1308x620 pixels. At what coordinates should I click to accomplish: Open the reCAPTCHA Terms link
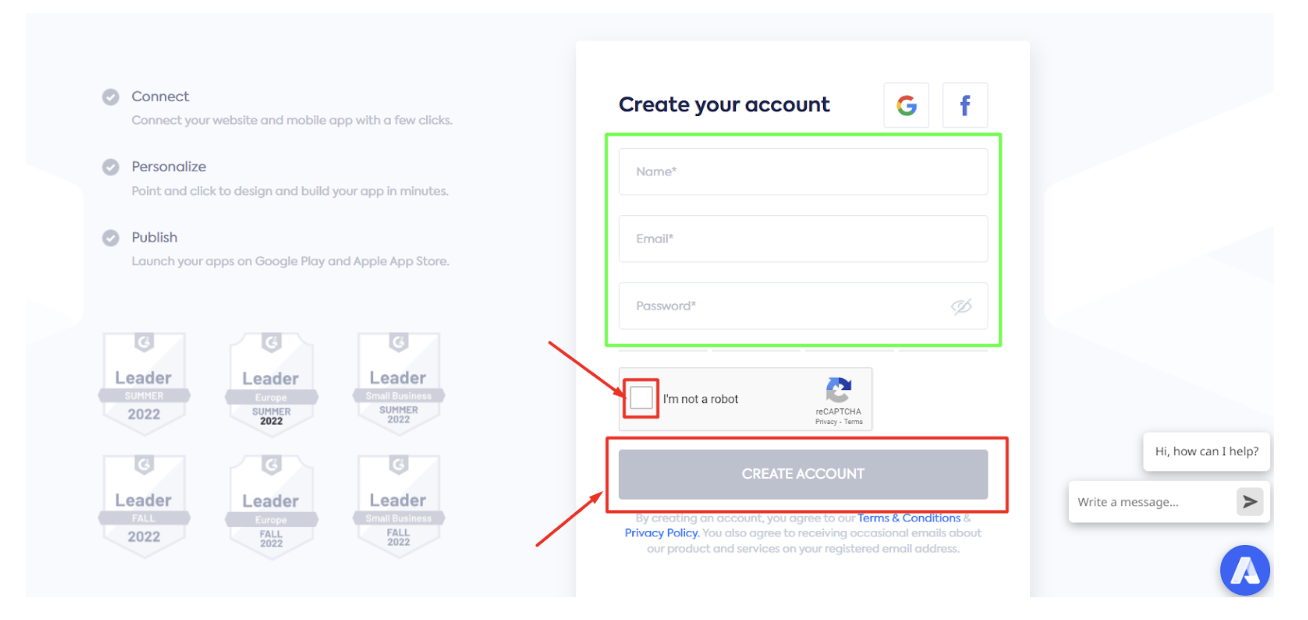[853, 422]
